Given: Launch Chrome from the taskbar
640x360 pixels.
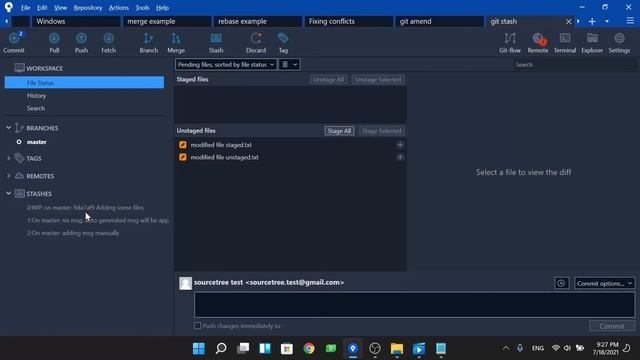Looking at the screenshot, I should point(309,349).
